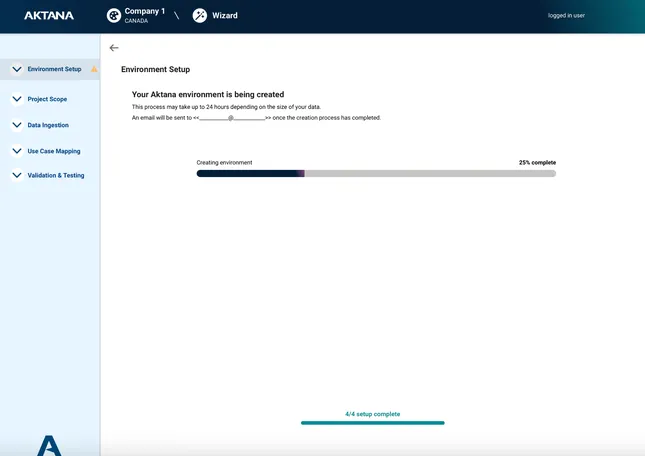The height and width of the screenshot is (456, 645).
Task: Click the Company 1 breadcrumb label
Action: point(145,11)
